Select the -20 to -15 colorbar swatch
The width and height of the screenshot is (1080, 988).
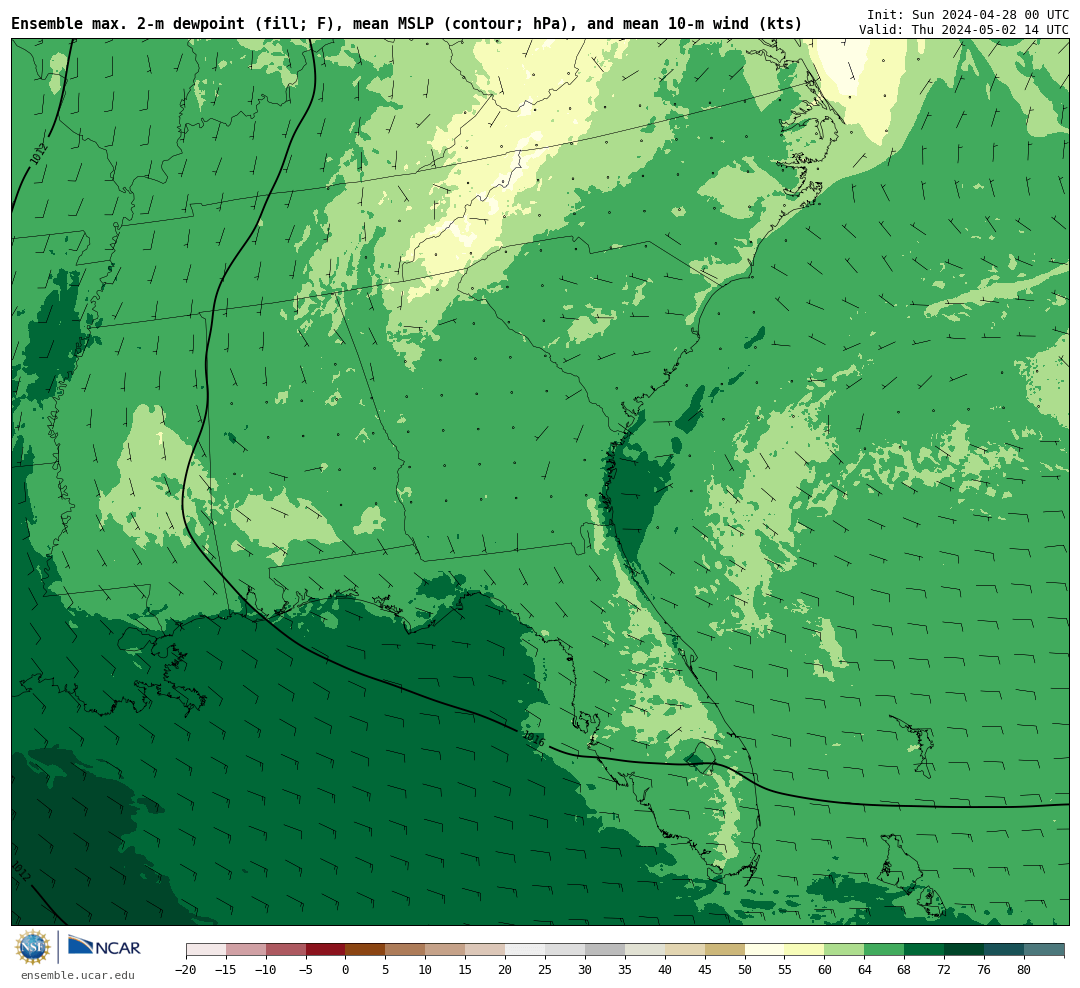(206, 950)
